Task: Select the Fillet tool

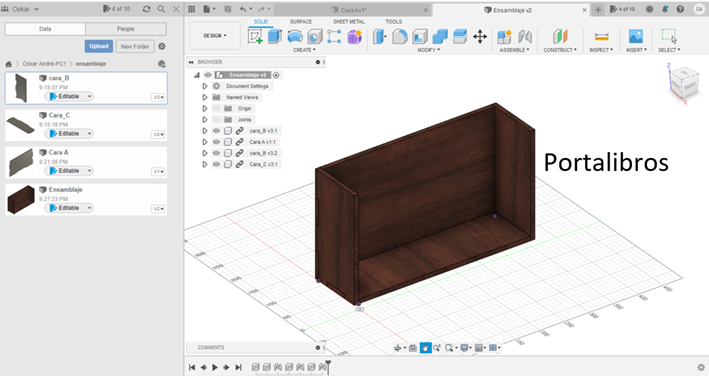Action: point(400,37)
